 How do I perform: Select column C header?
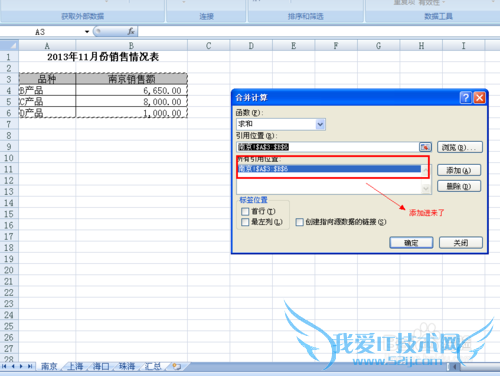208,45
